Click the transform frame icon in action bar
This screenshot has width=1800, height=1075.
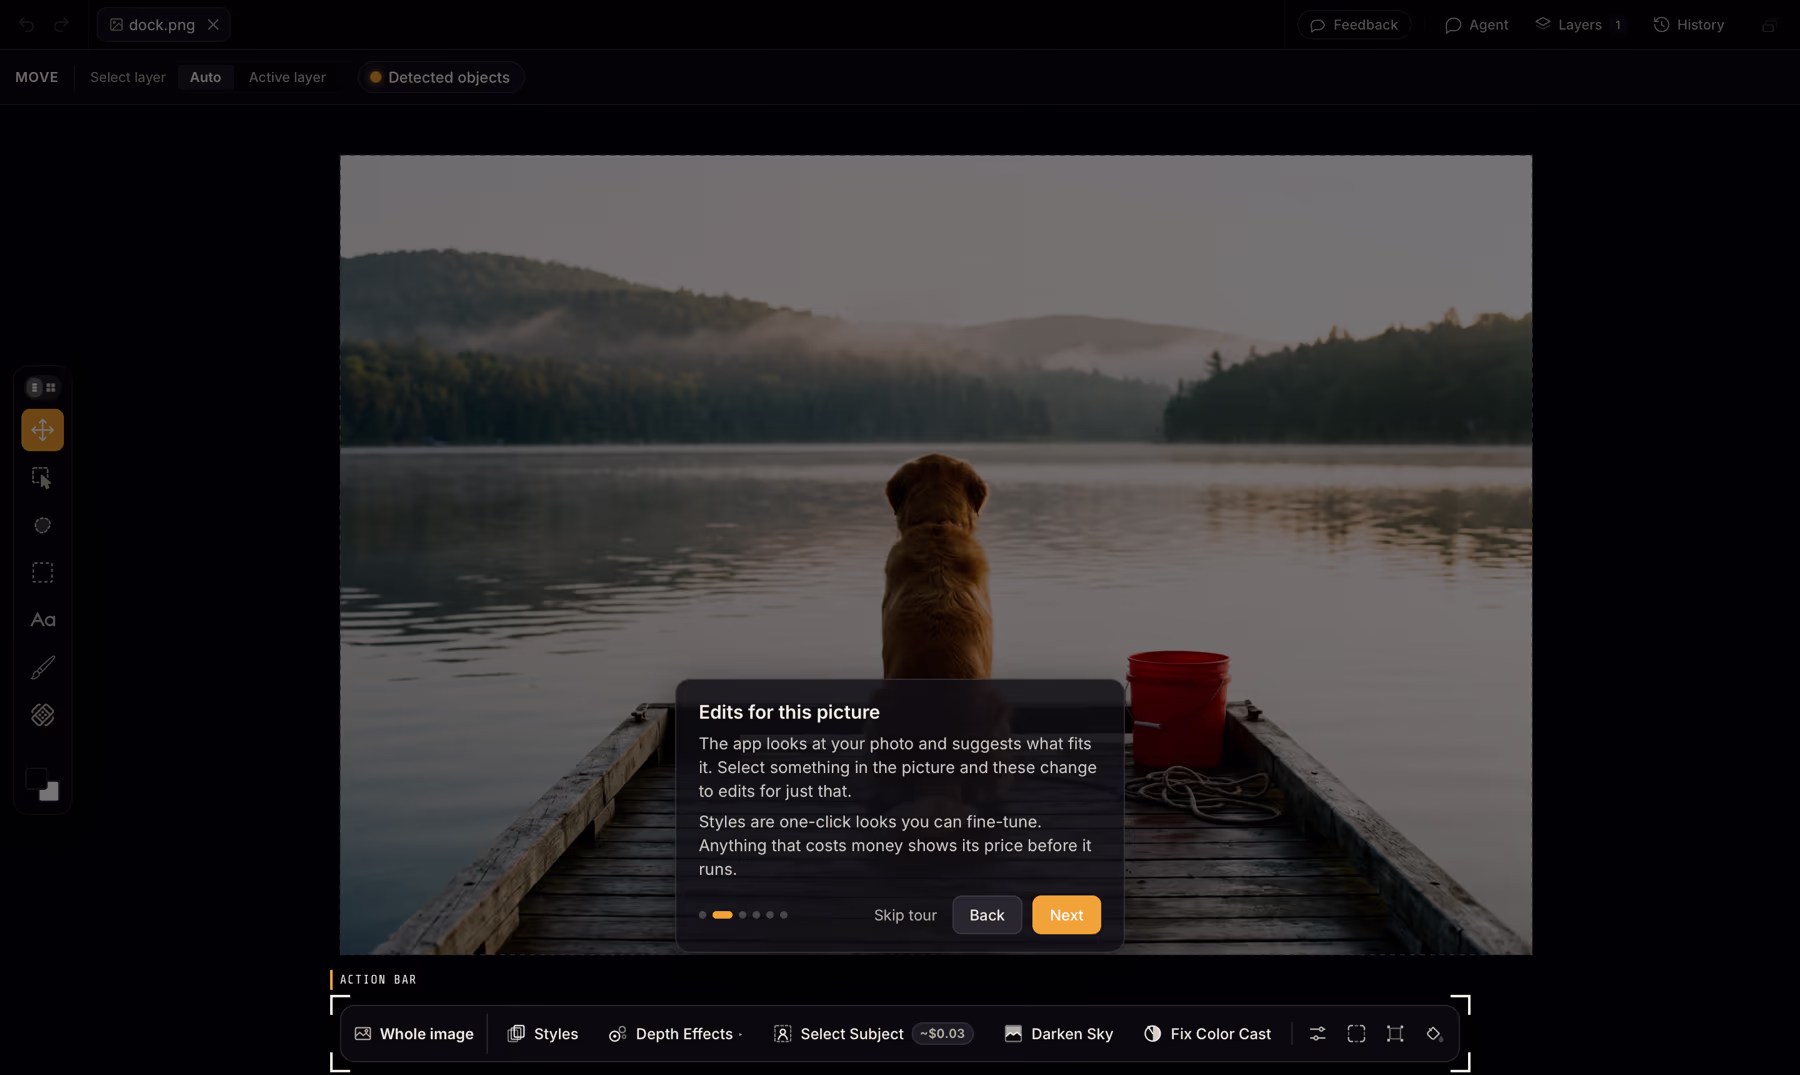[x=1395, y=1034]
